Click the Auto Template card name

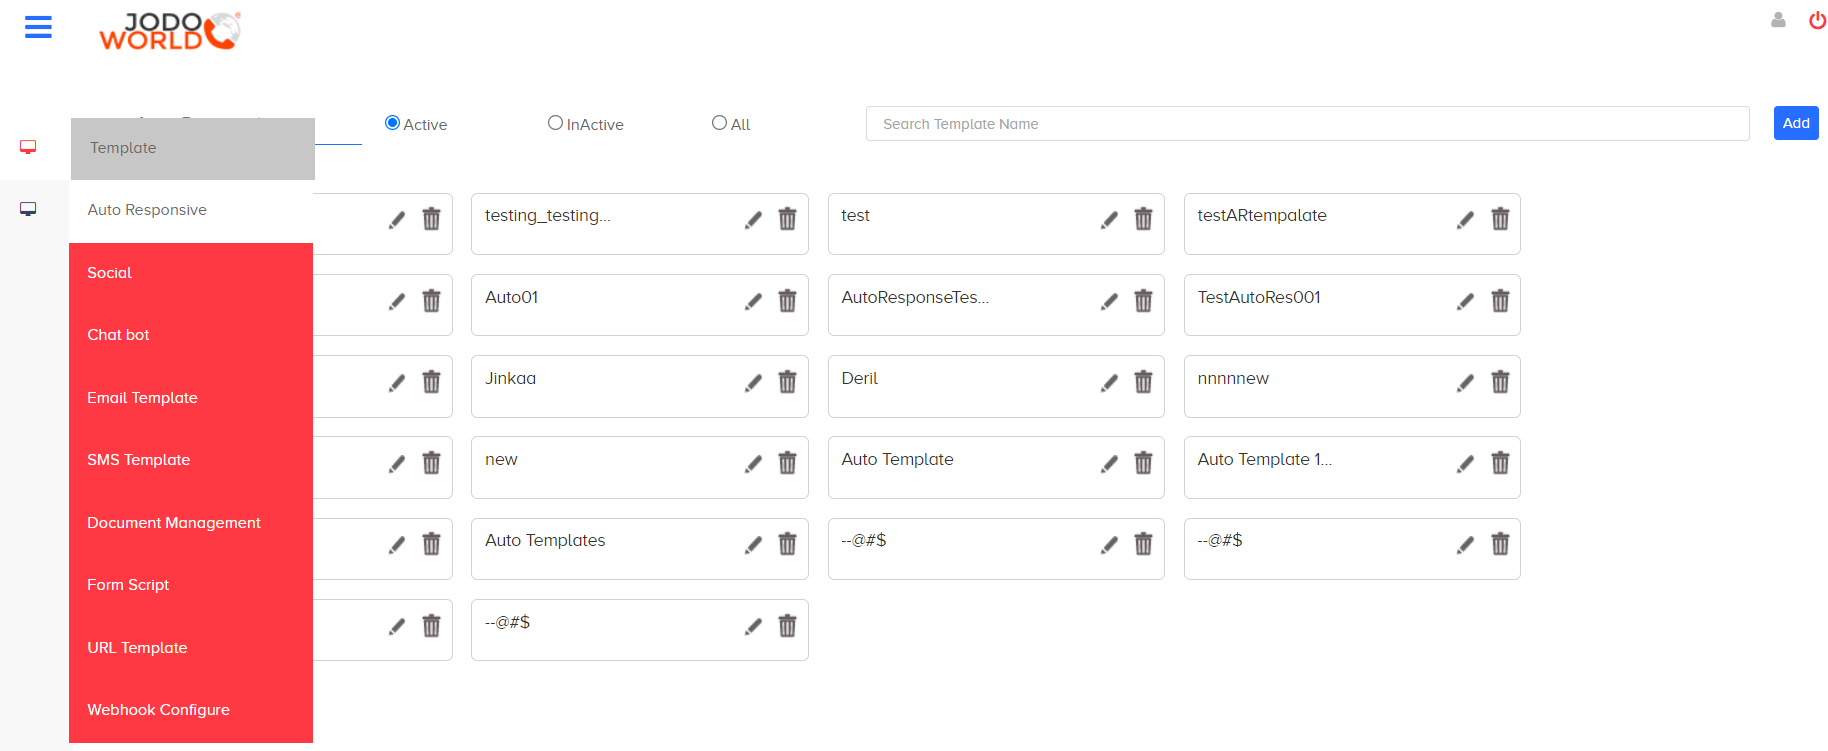click(x=897, y=459)
